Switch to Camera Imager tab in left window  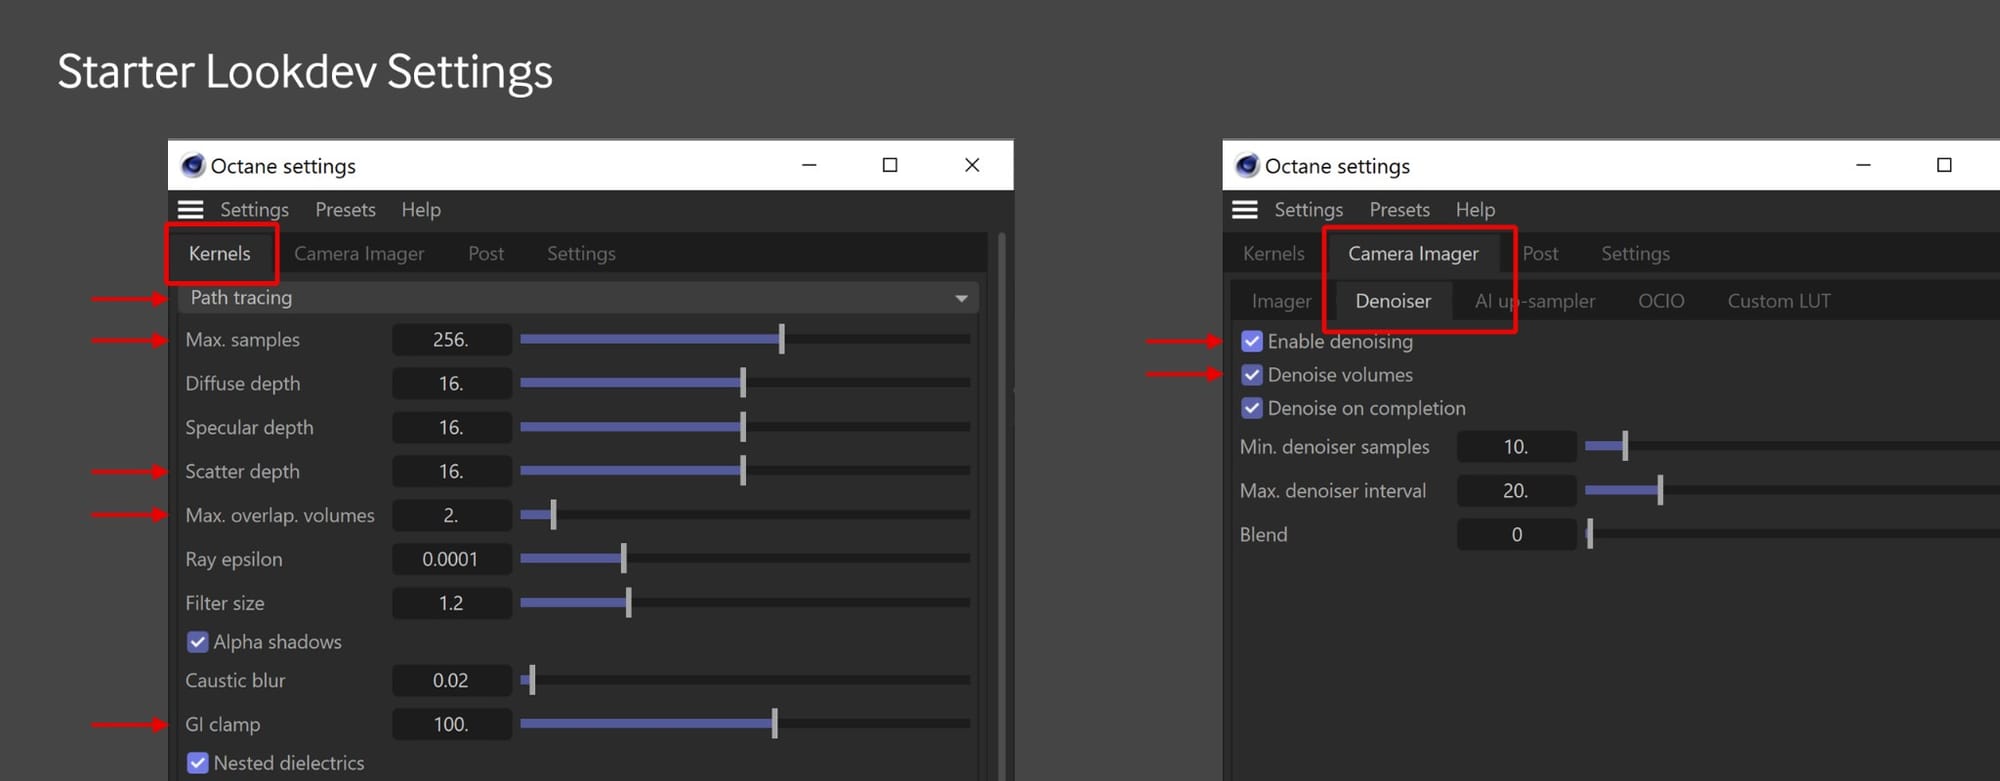(359, 254)
